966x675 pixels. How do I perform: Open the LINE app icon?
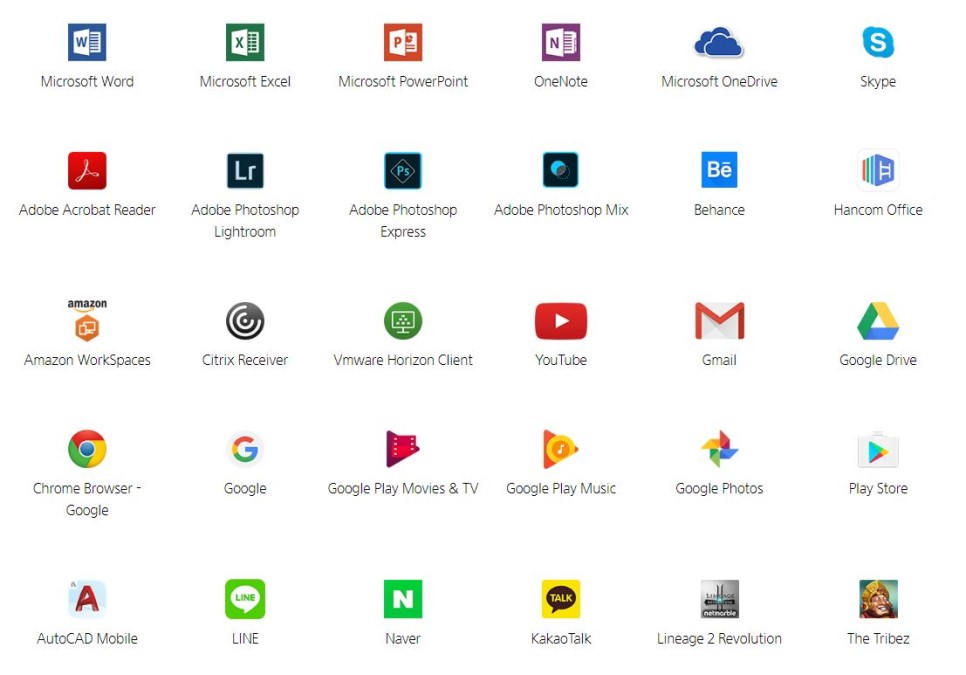click(245, 599)
